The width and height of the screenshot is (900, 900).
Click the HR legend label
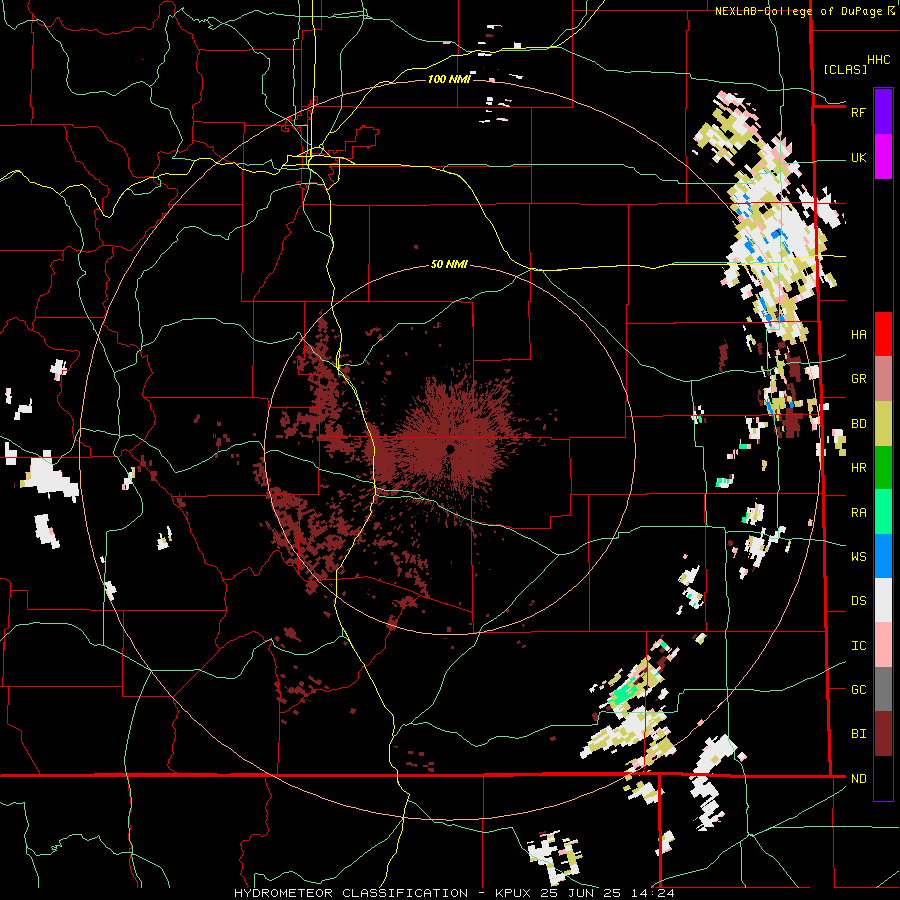[858, 468]
